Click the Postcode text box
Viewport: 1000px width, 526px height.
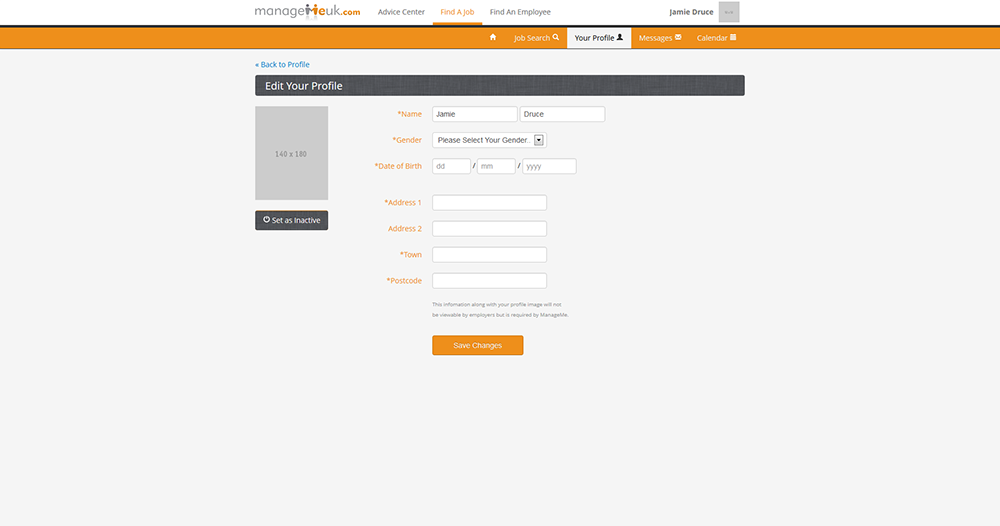(489, 281)
